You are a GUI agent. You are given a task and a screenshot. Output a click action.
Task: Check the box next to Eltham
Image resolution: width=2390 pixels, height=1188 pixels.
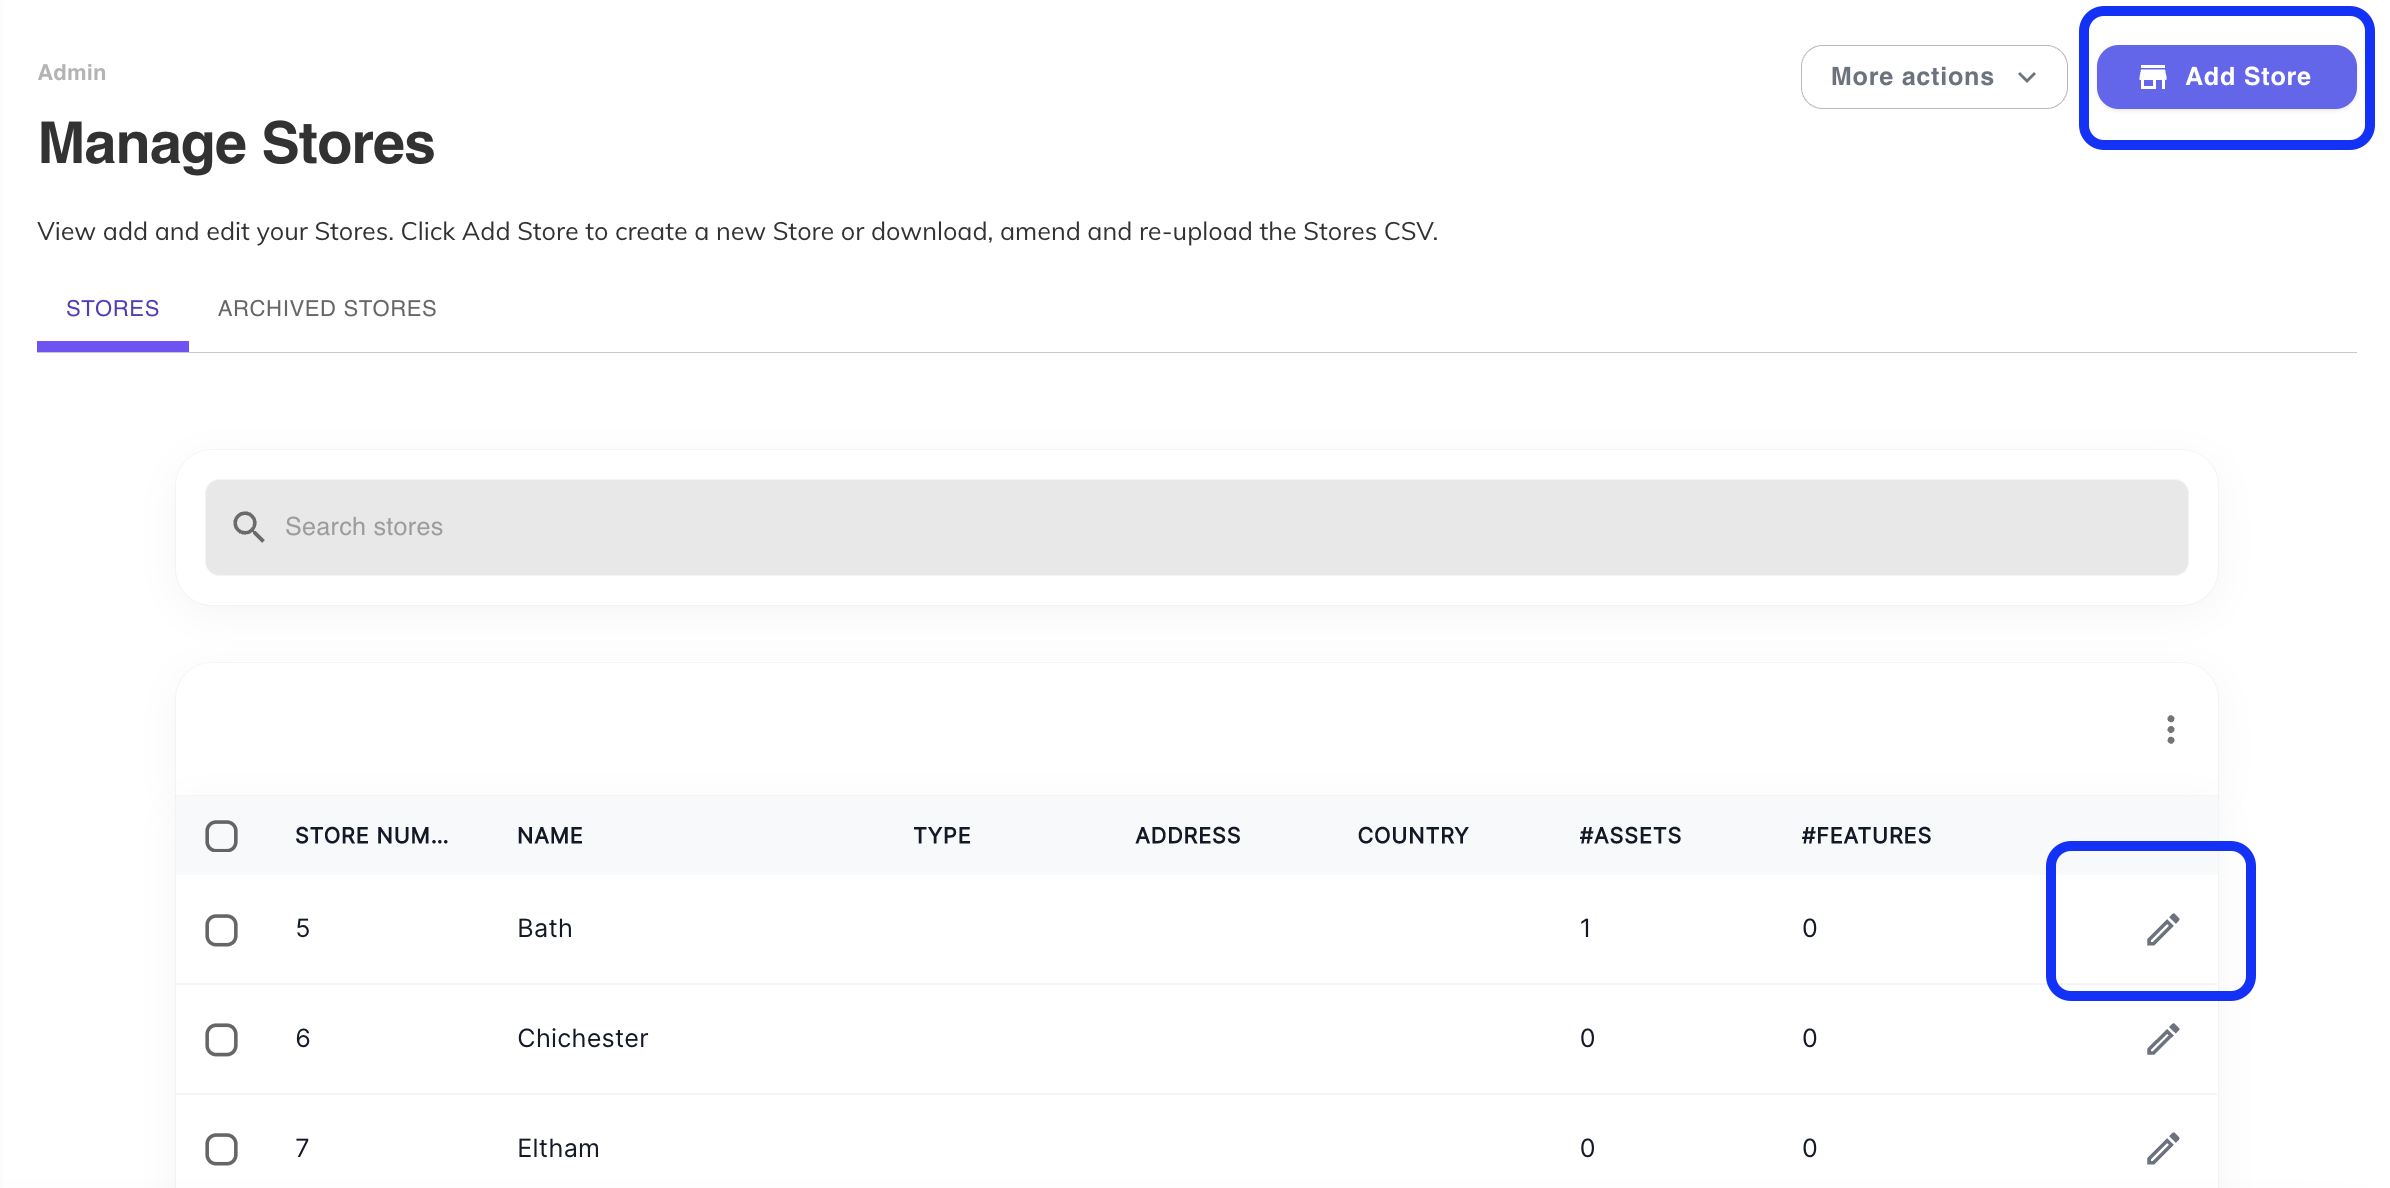(x=221, y=1148)
